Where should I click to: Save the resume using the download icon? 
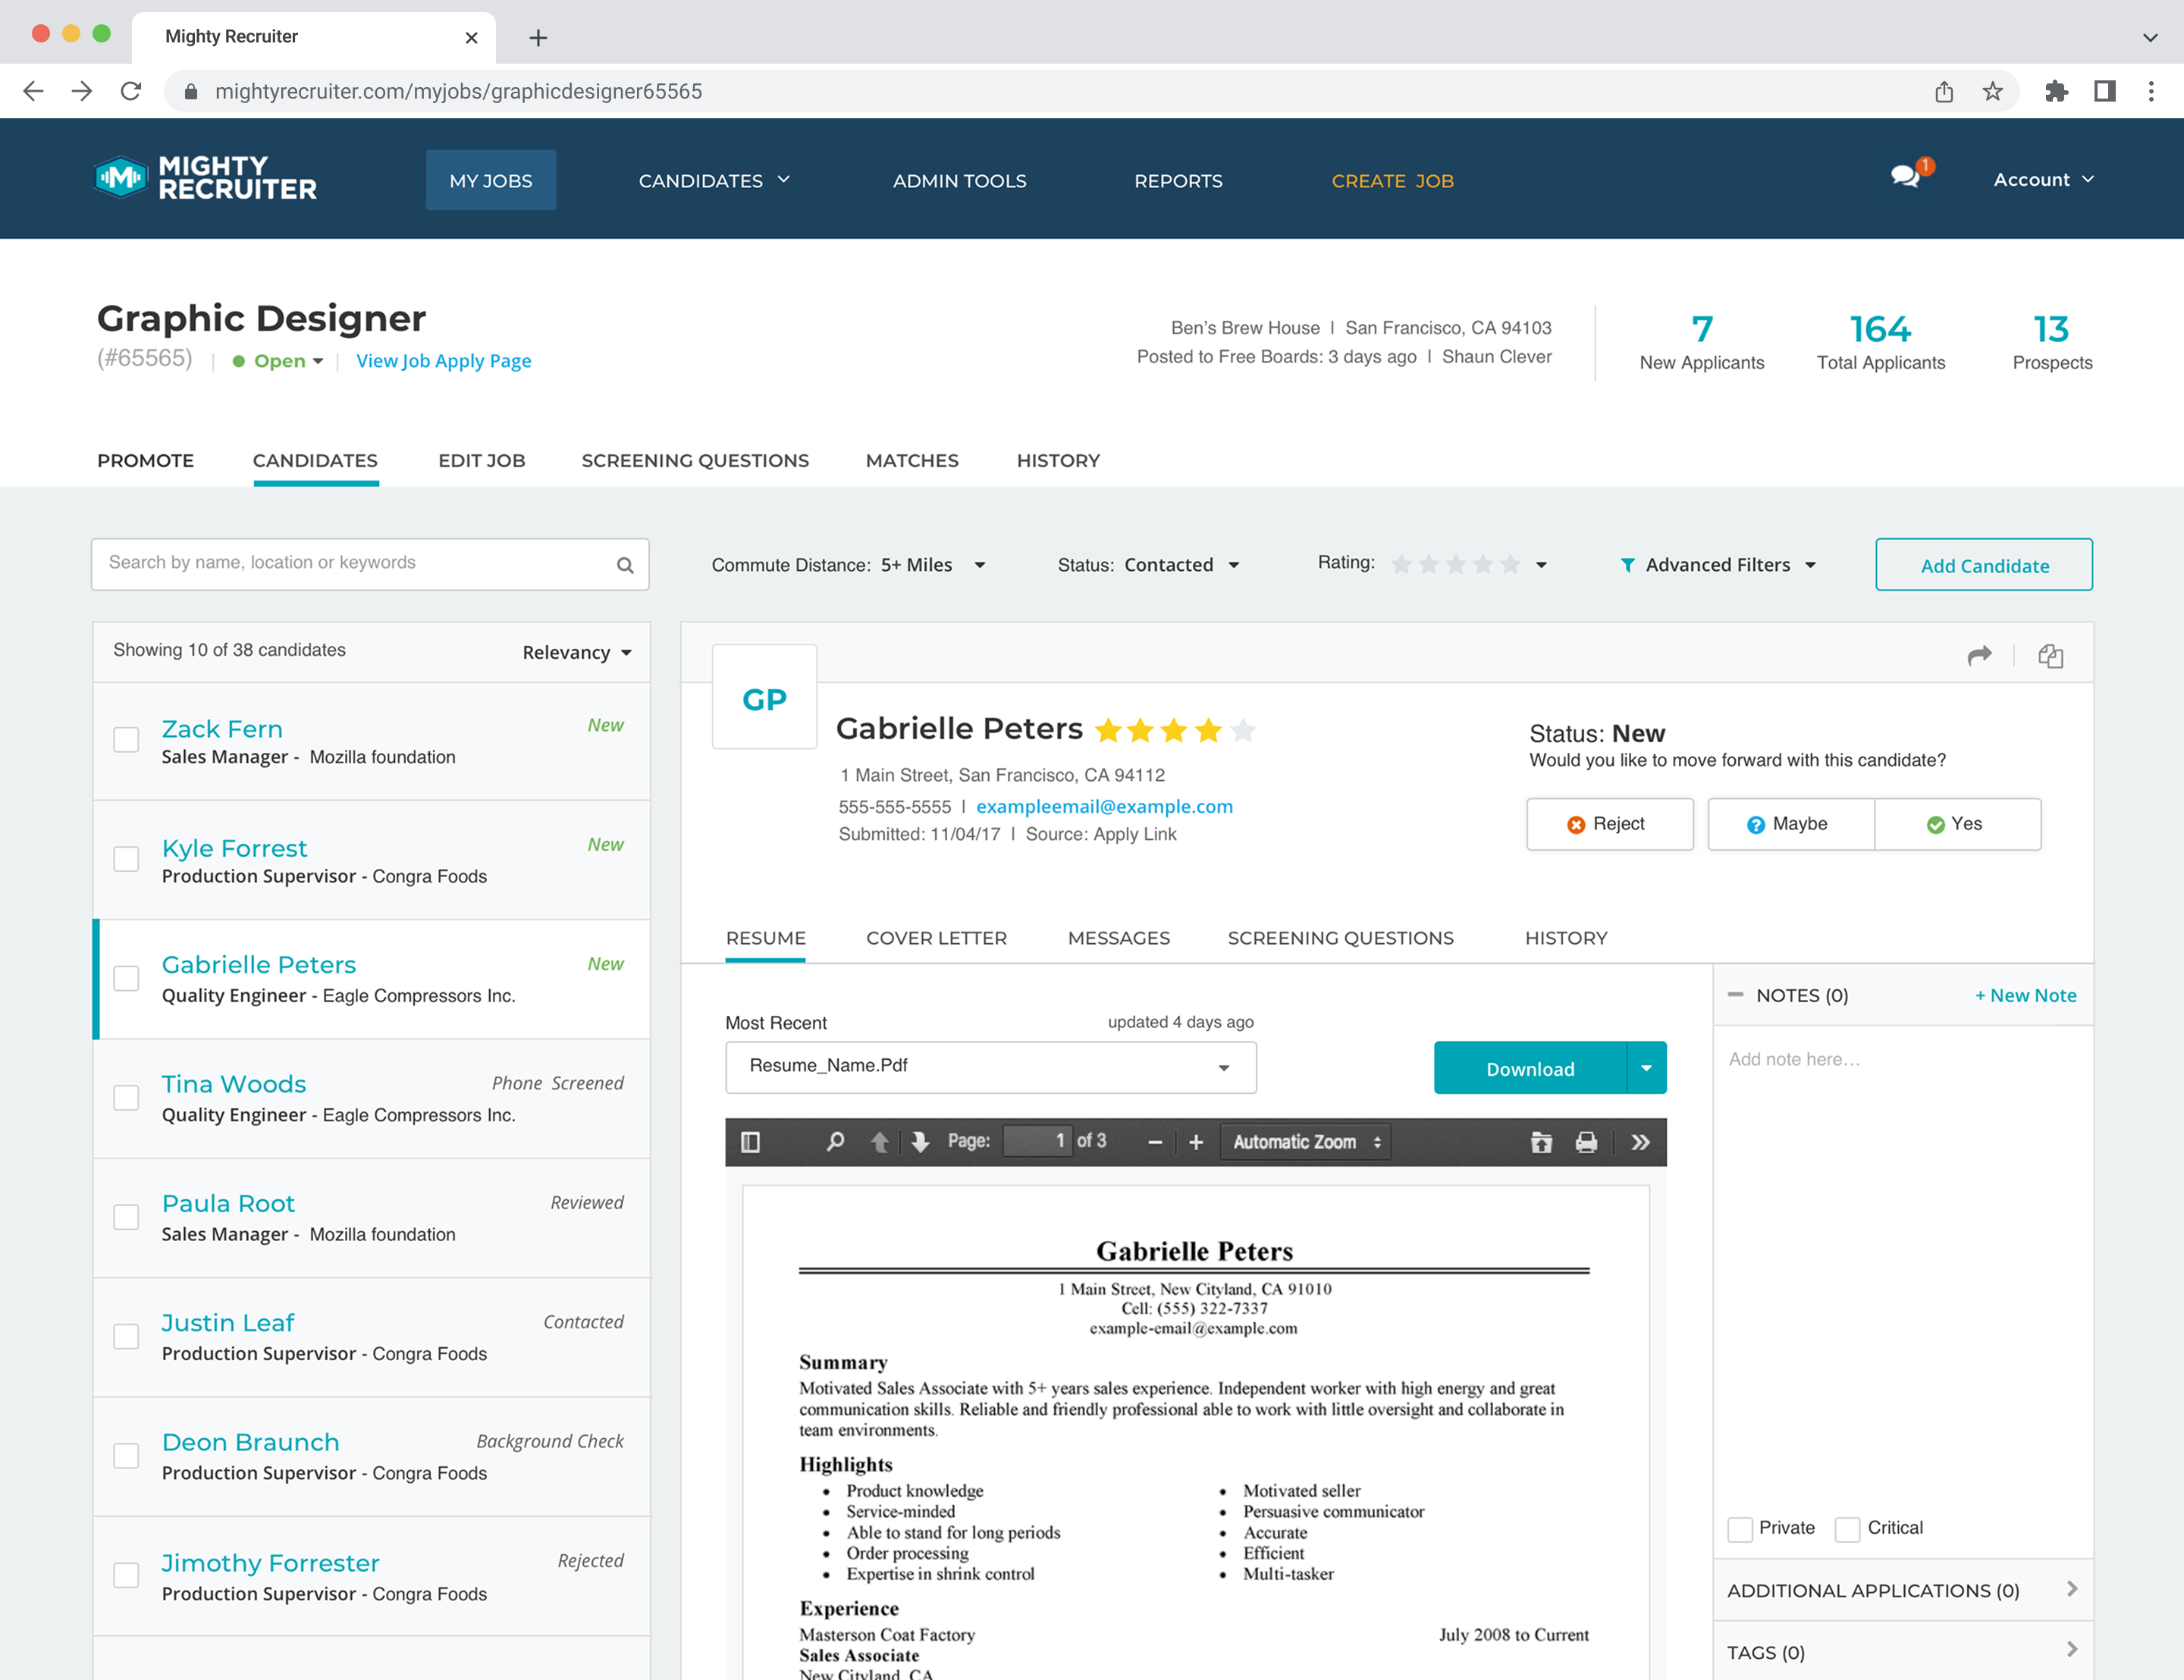1540,1141
